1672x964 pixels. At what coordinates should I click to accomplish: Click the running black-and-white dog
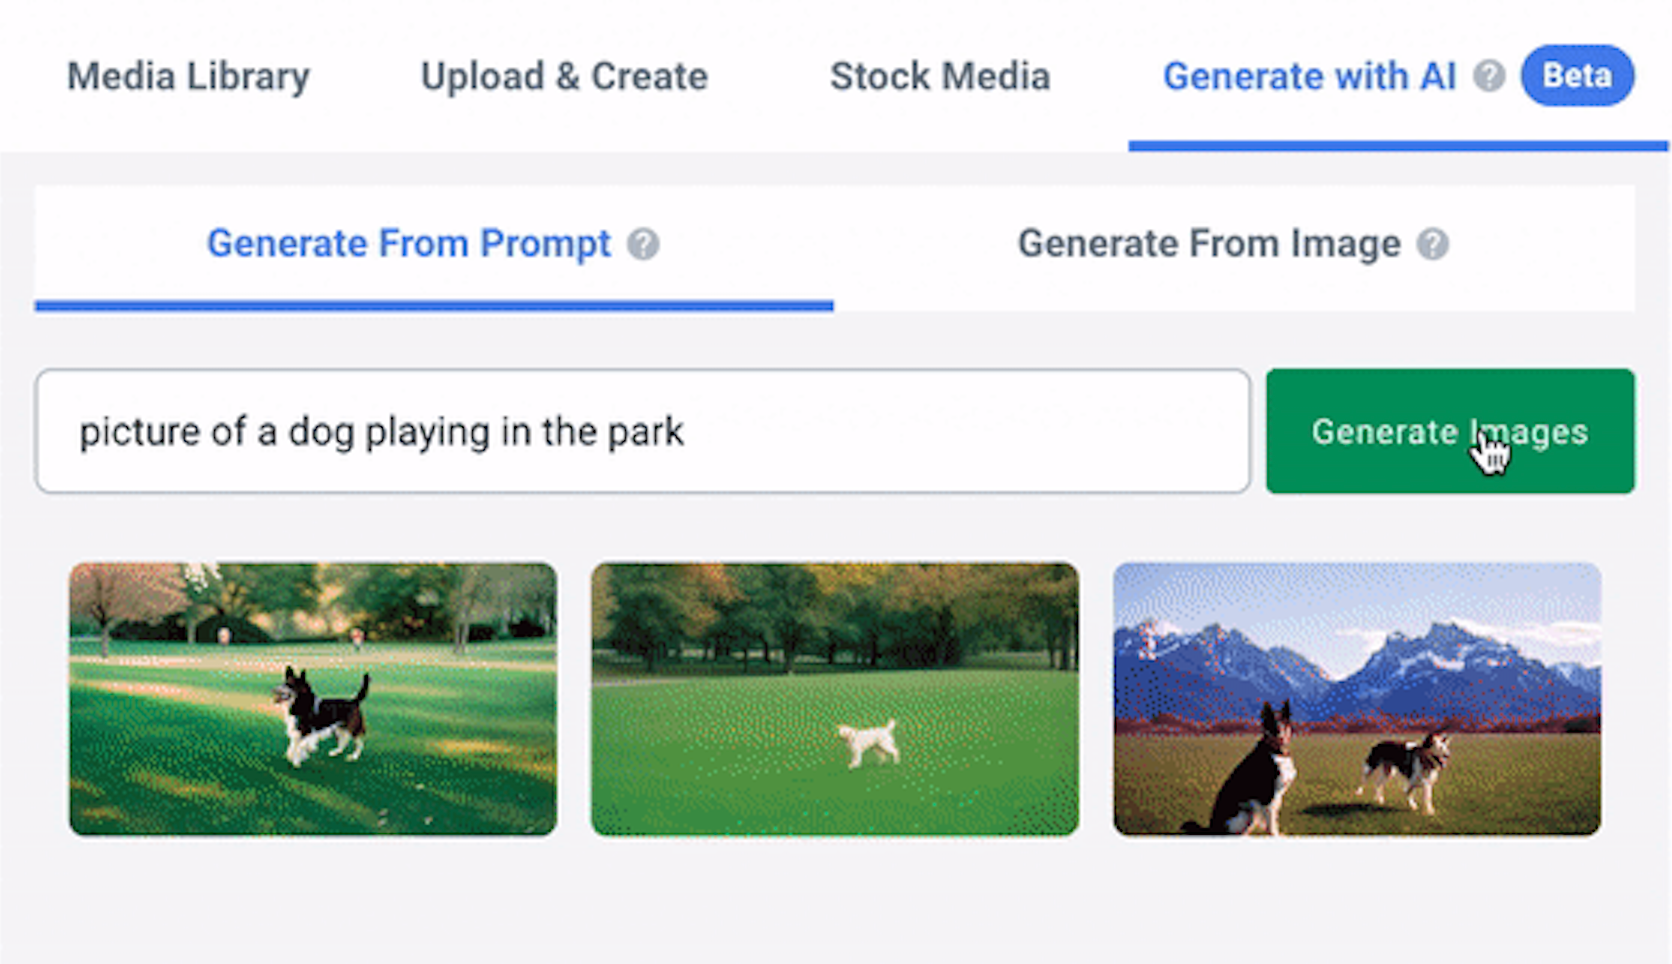tap(322, 714)
